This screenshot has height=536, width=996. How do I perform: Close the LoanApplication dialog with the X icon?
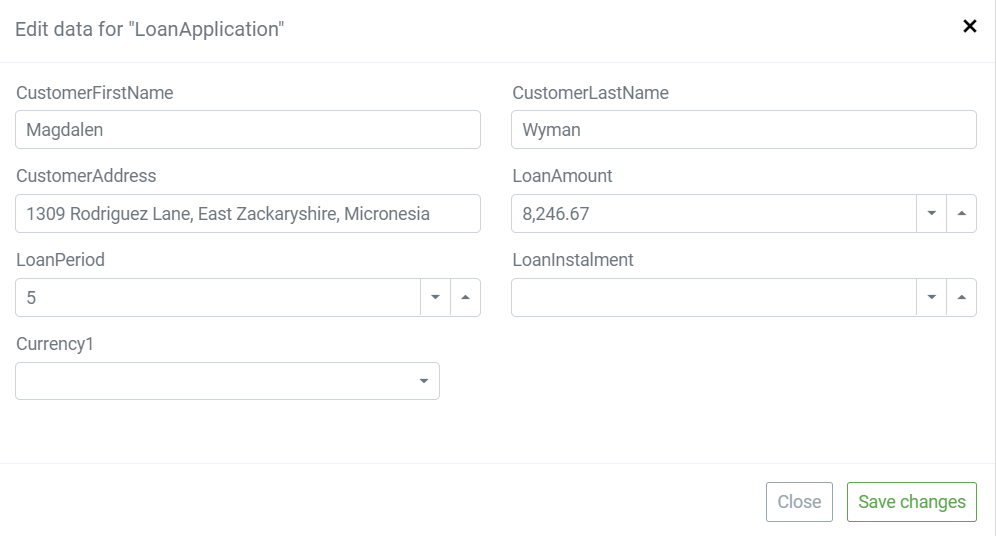coord(969,26)
